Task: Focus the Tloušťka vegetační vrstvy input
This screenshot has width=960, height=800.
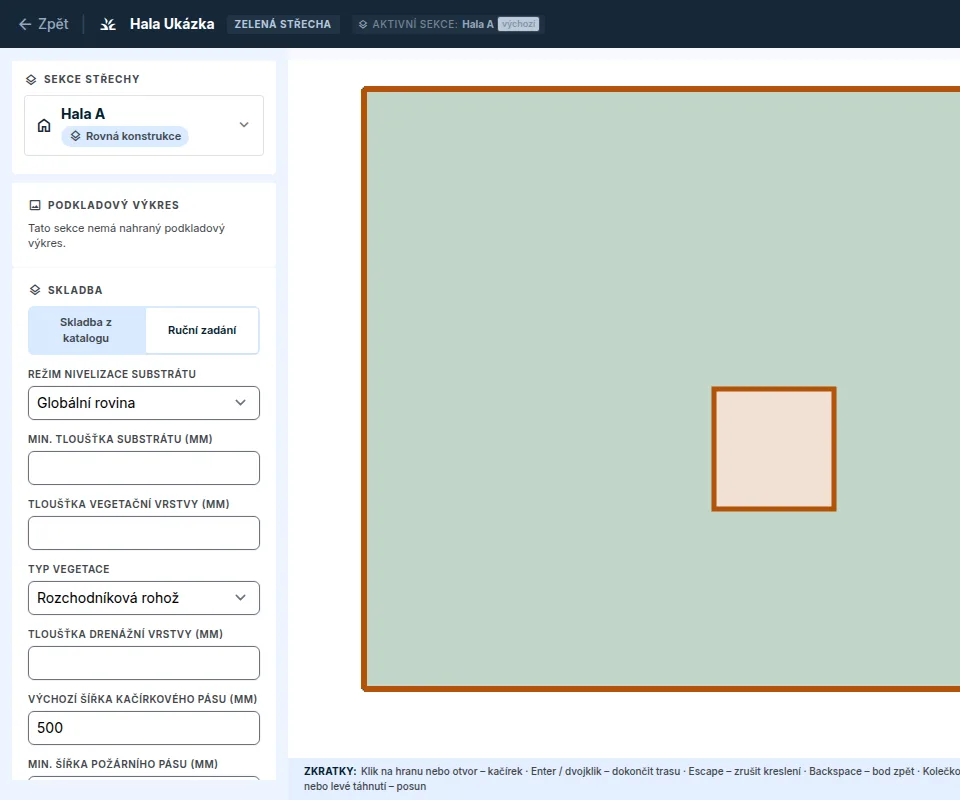Action: (144, 533)
